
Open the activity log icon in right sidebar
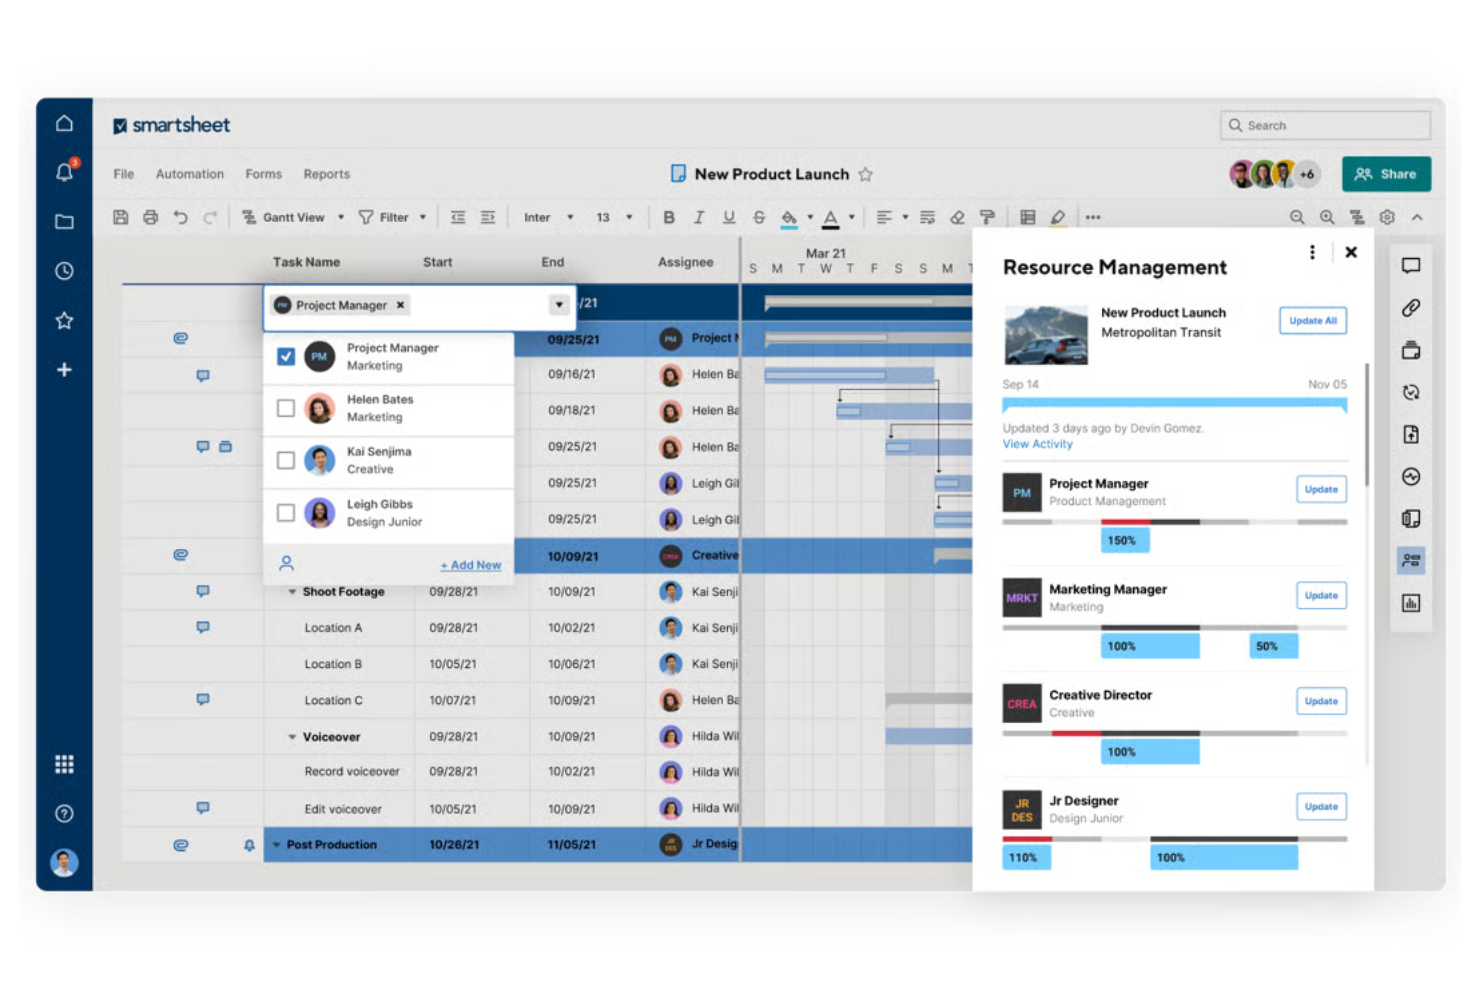coord(1411,475)
